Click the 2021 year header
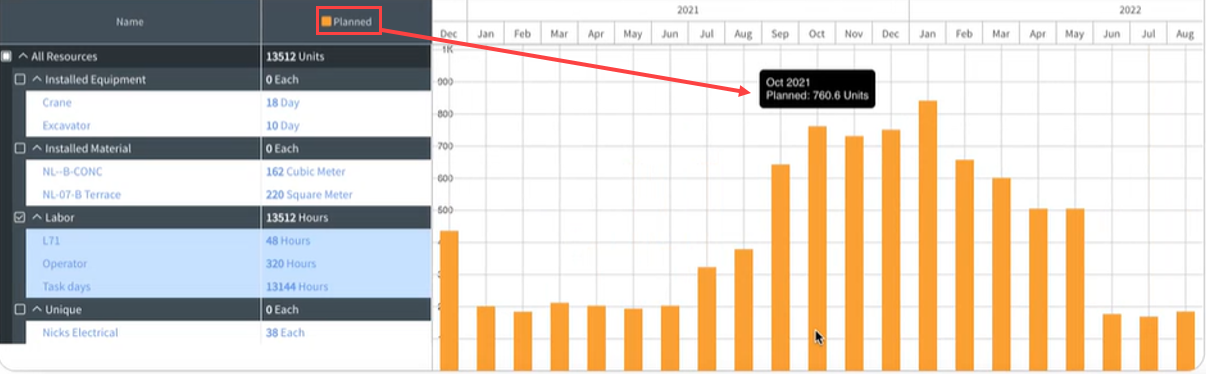Screen dimensions: 1206x374 [x=688, y=9]
